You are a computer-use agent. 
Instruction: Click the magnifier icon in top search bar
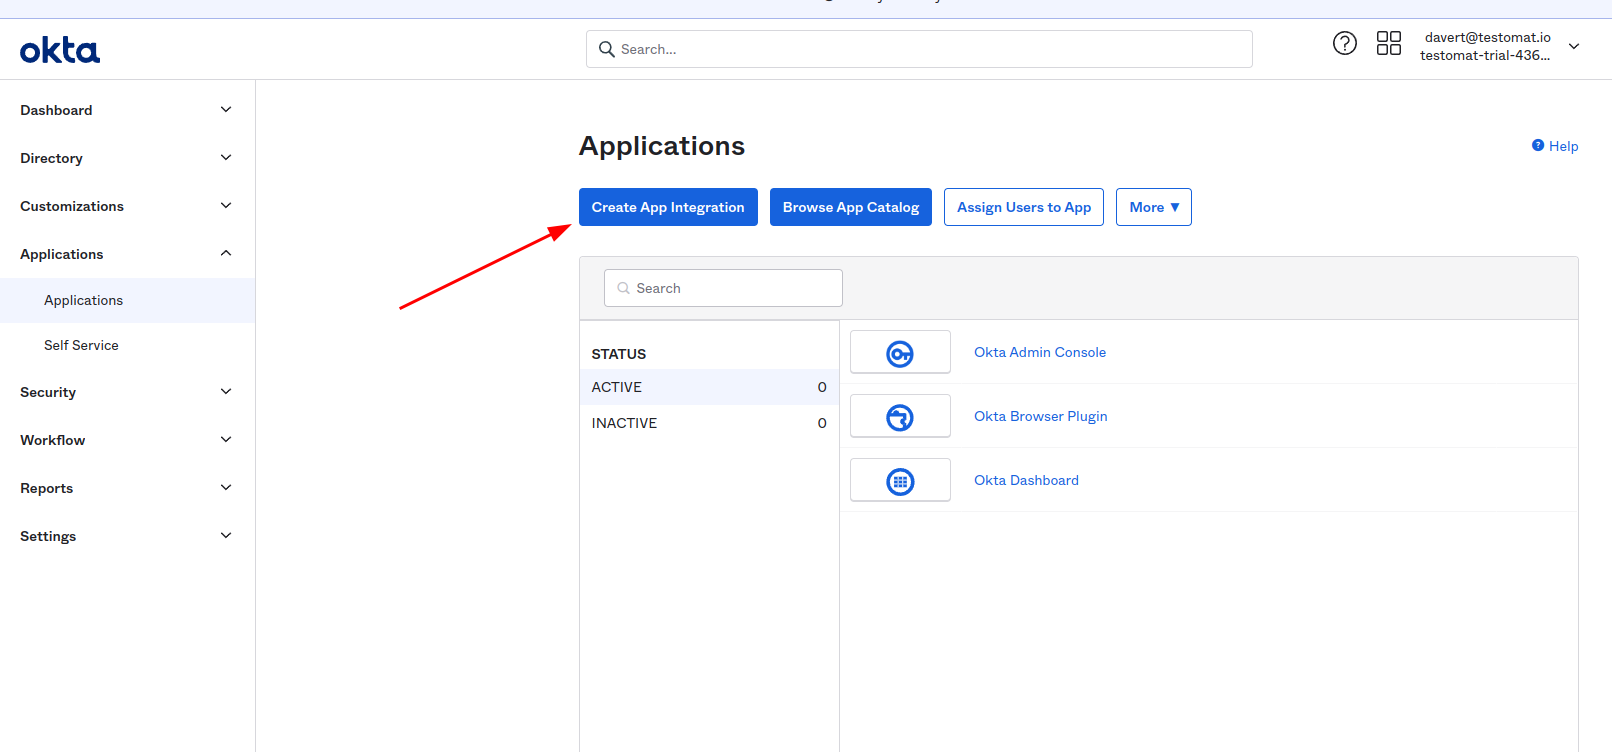[606, 49]
